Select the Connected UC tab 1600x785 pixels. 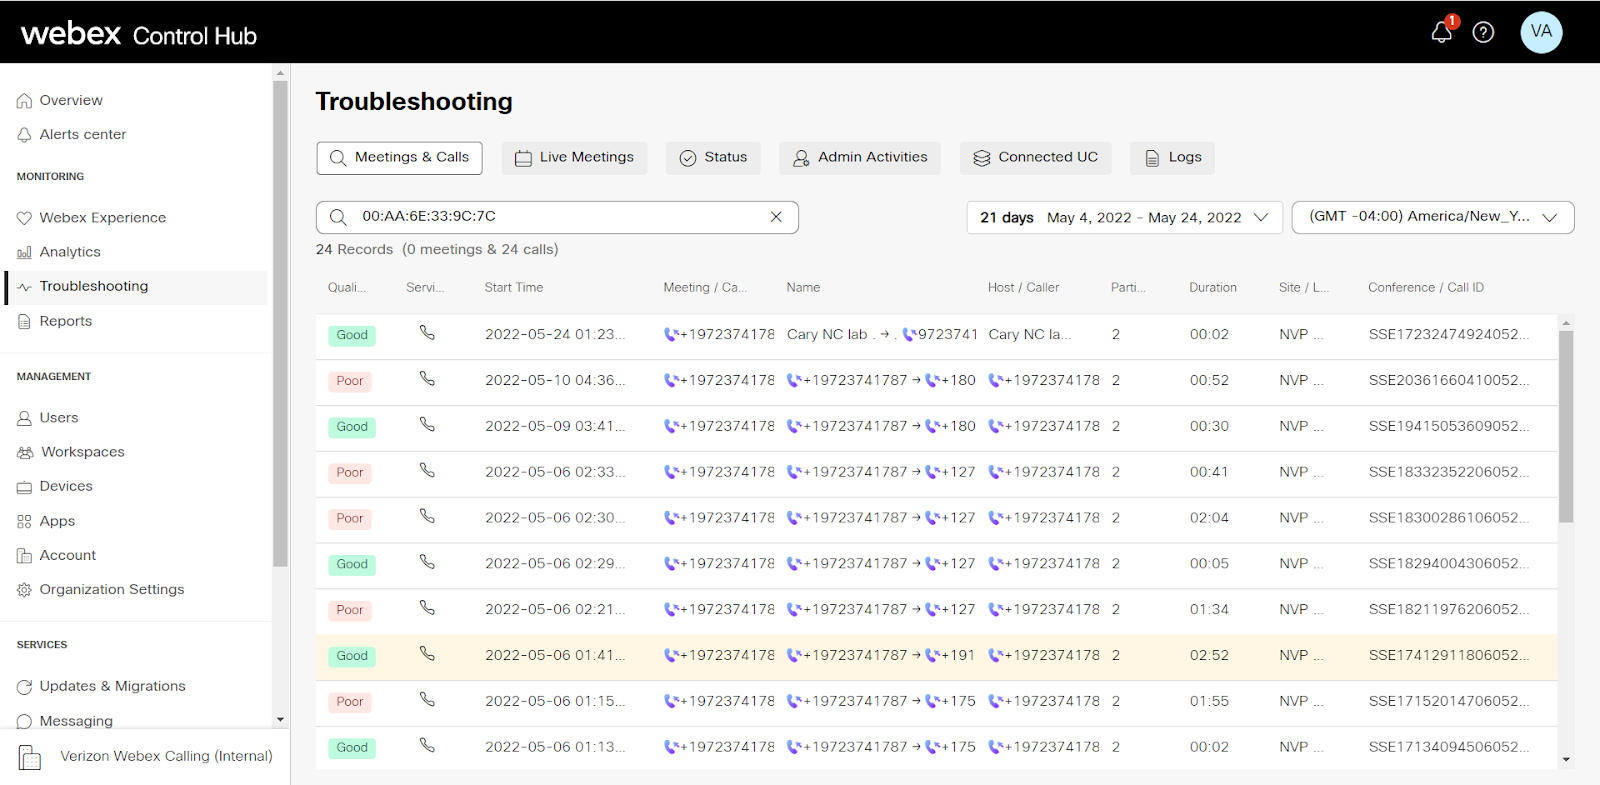pyautogui.click(x=1035, y=158)
